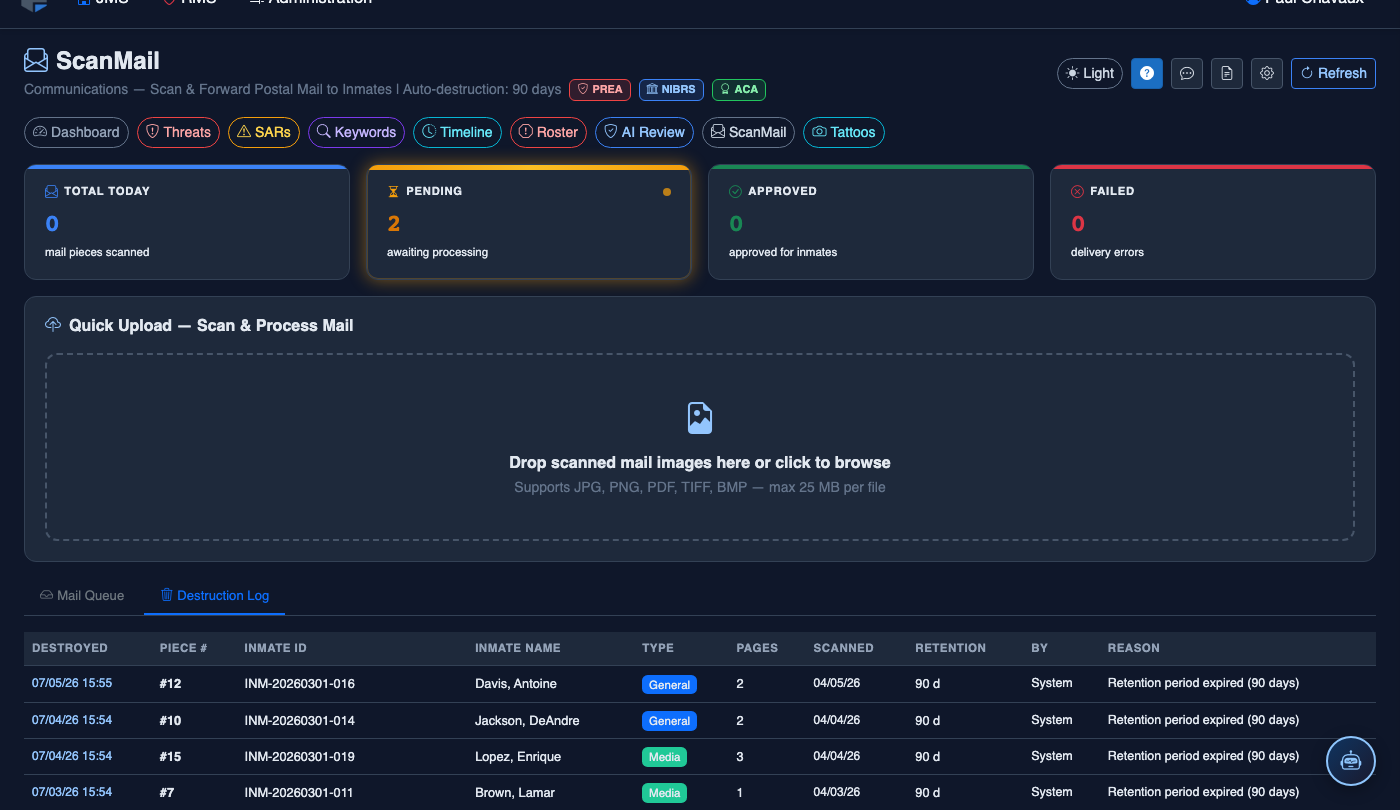The width and height of the screenshot is (1400, 810).
Task: Click the help question mark icon
Action: pos(1147,73)
